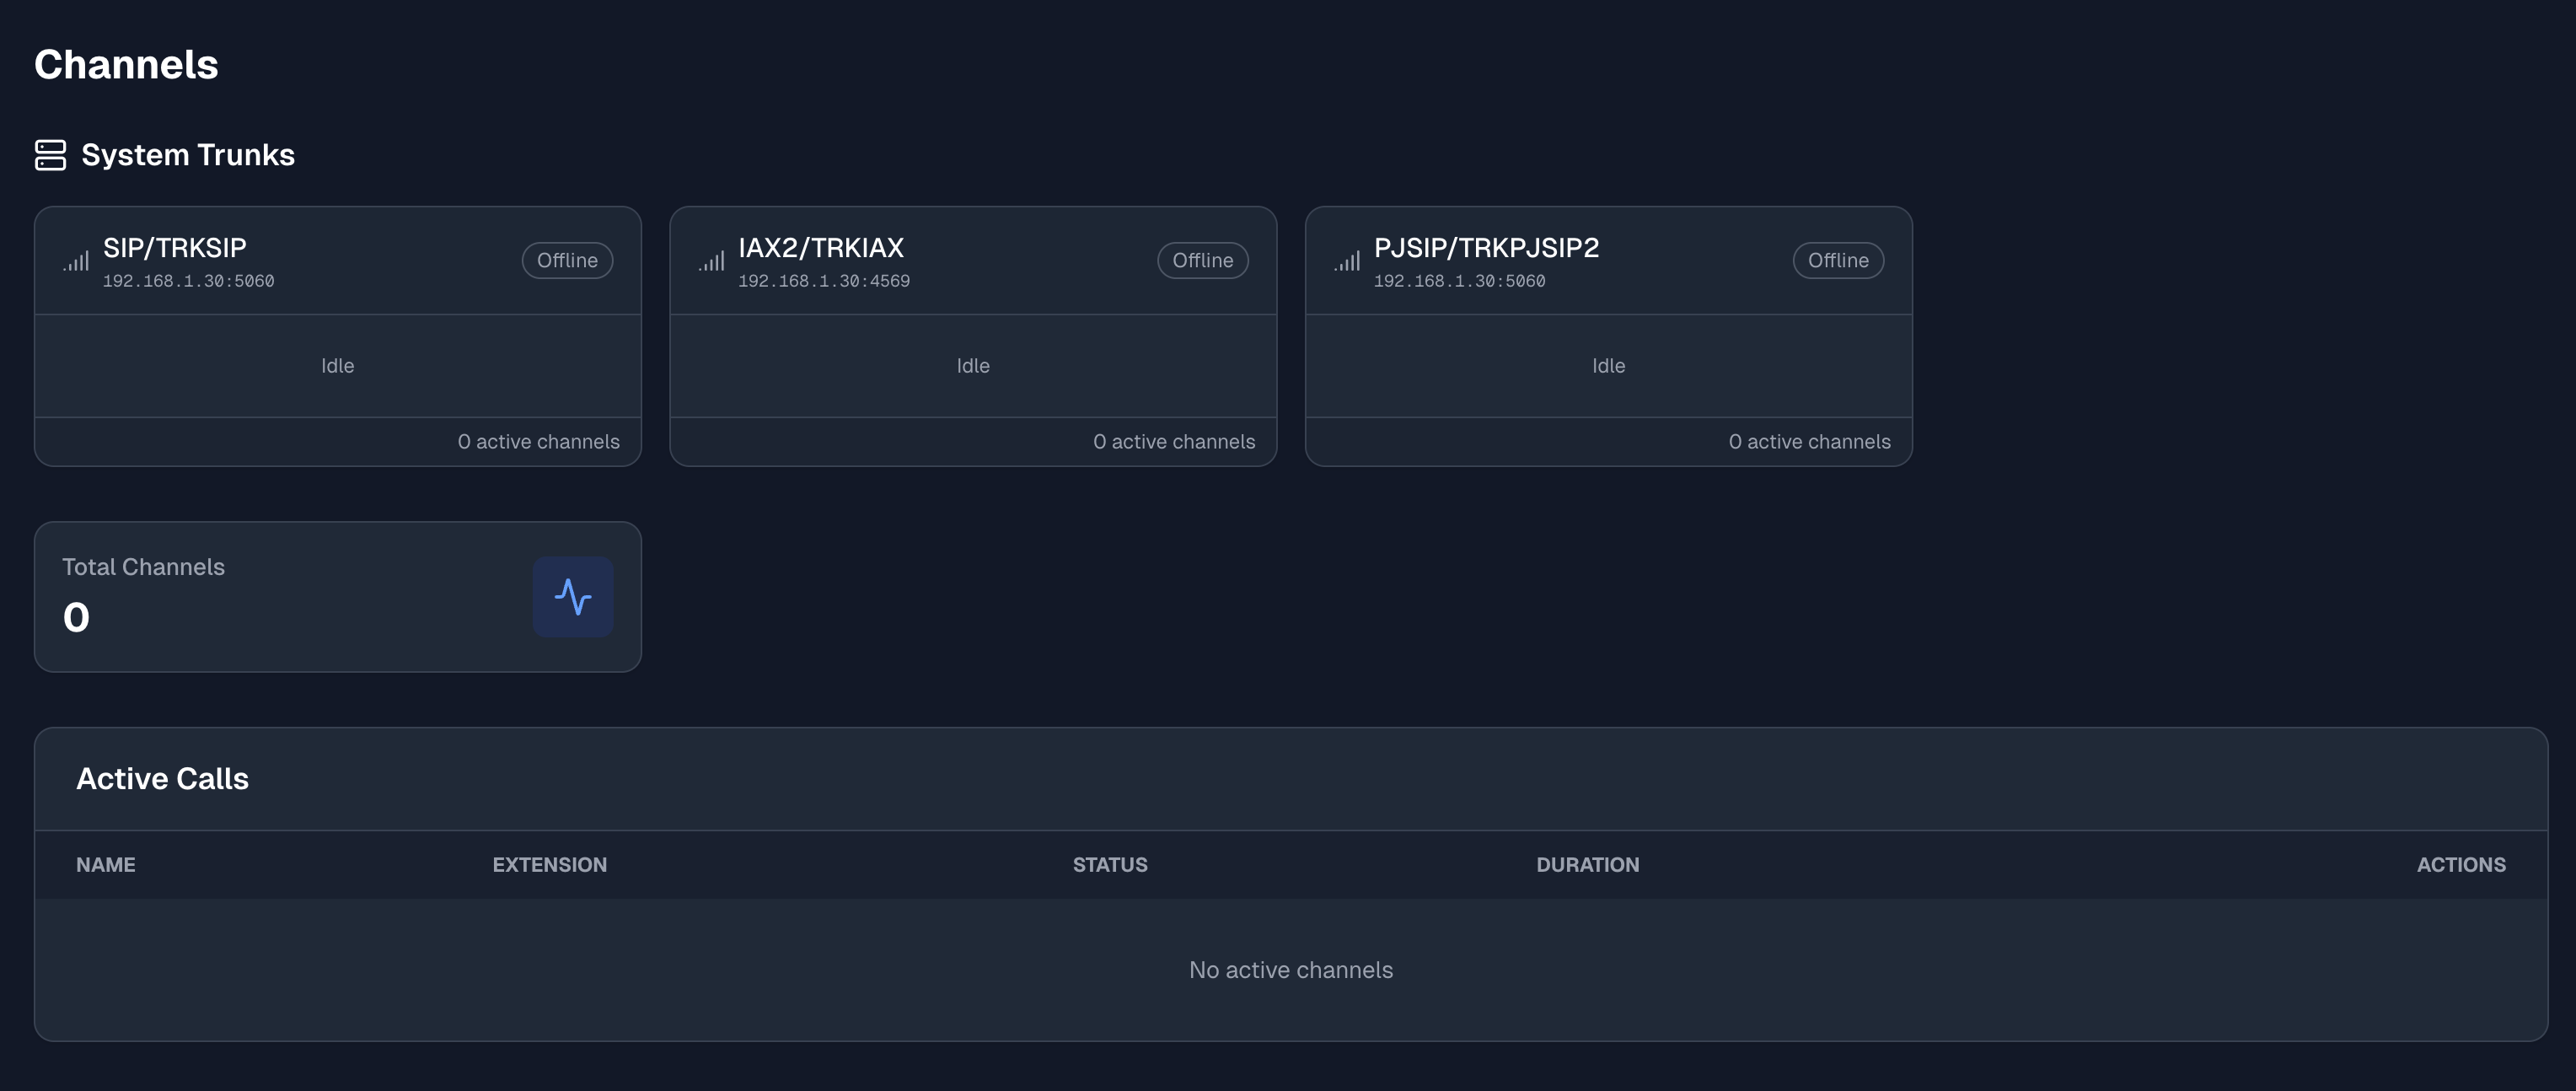Click the address 192.168.1.30:4569 under IAX2/TRKIAX
This screenshot has width=2576, height=1091.
coord(824,281)
